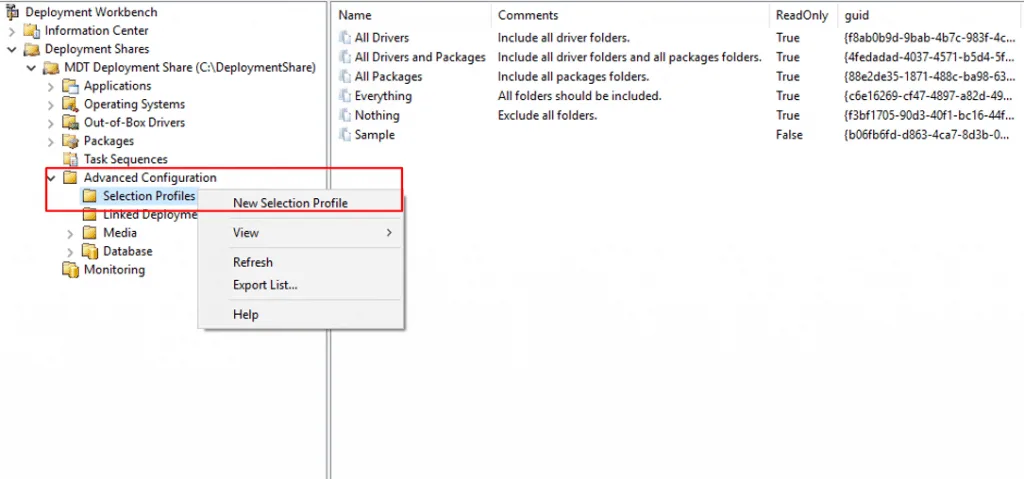1024x479 pixels.
Task: Click the Applications node icon
Action: pos(70,86)
